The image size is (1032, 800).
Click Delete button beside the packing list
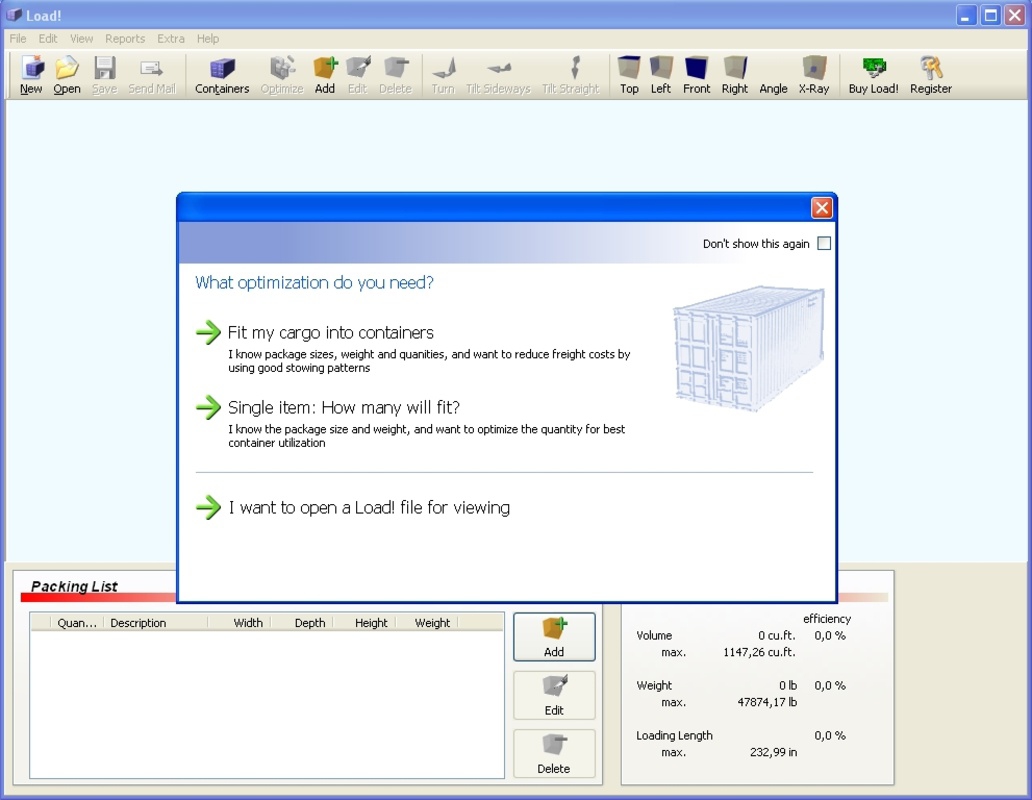point(554,753)
